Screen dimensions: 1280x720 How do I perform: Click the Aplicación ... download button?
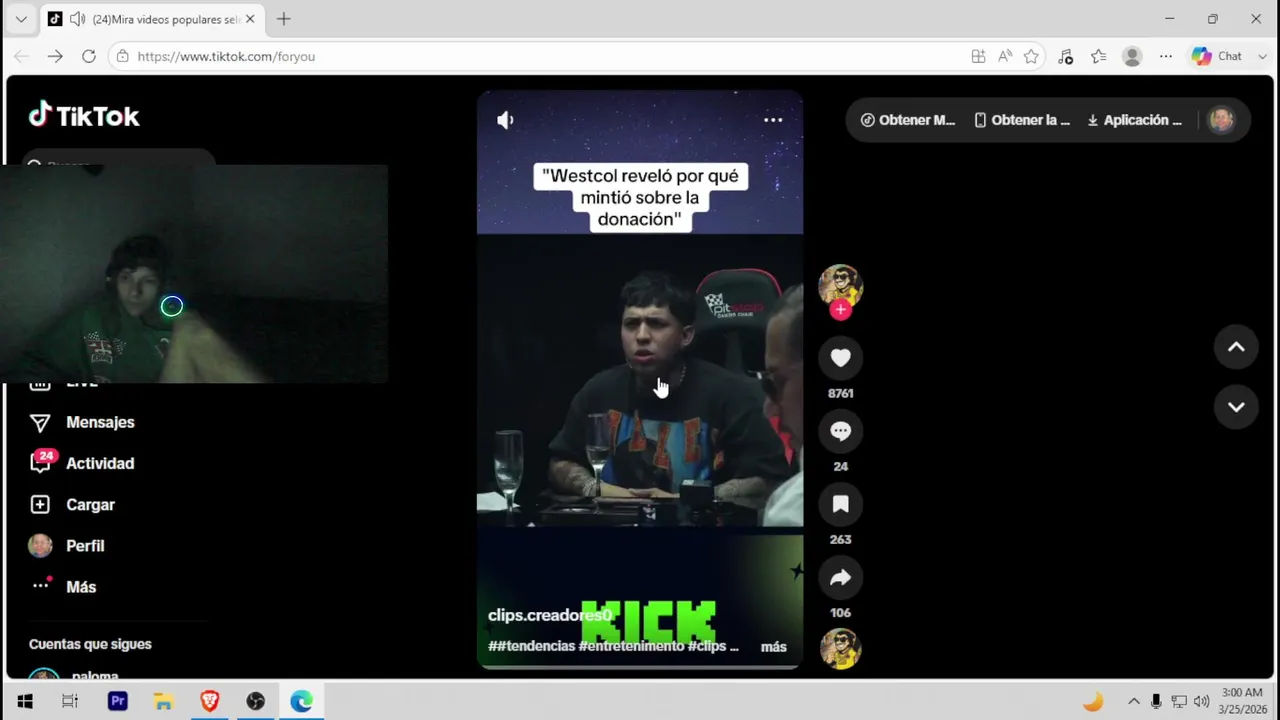tap(1134, 120)
